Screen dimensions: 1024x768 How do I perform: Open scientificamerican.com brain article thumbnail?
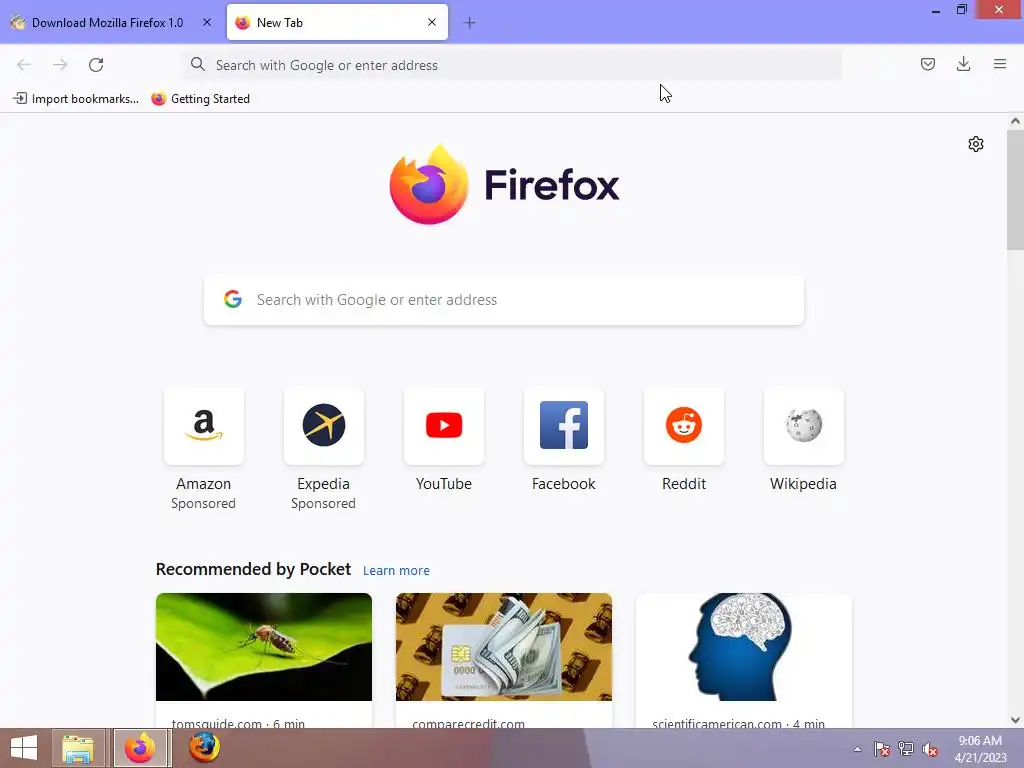click(x=744, y=647)
